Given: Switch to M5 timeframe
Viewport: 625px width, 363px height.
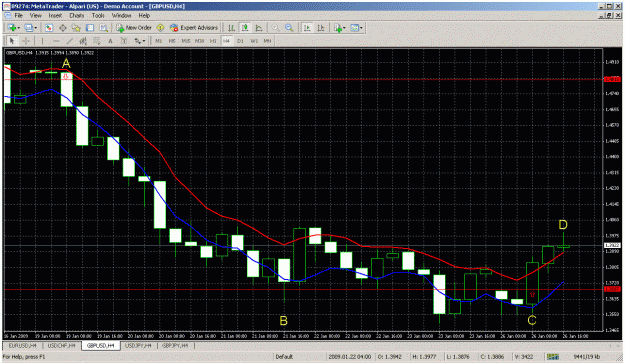Looking at the screenshot, I should pyautogui.click(x=172, y=41).
